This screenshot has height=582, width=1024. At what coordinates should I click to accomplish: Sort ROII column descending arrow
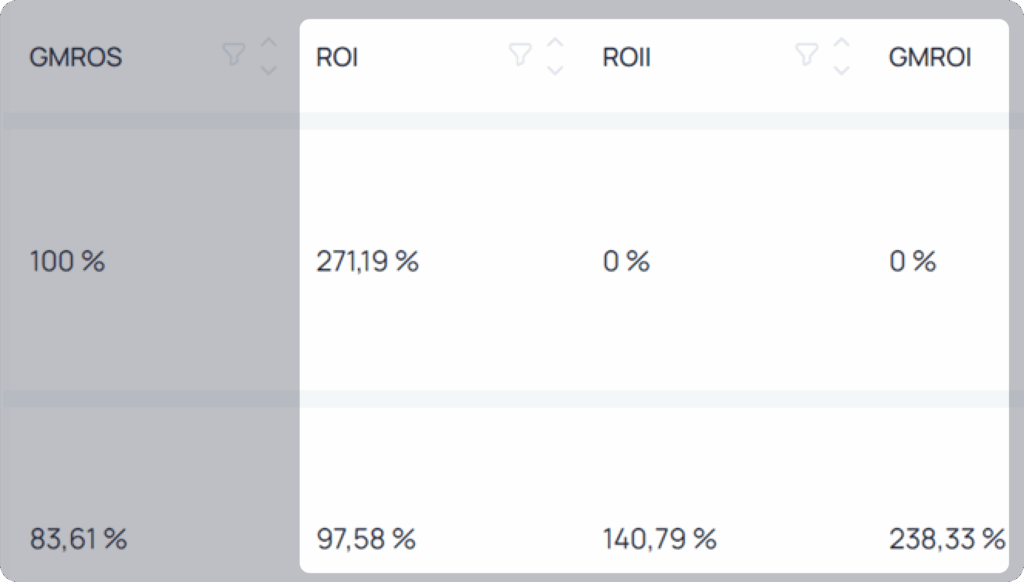842,70
